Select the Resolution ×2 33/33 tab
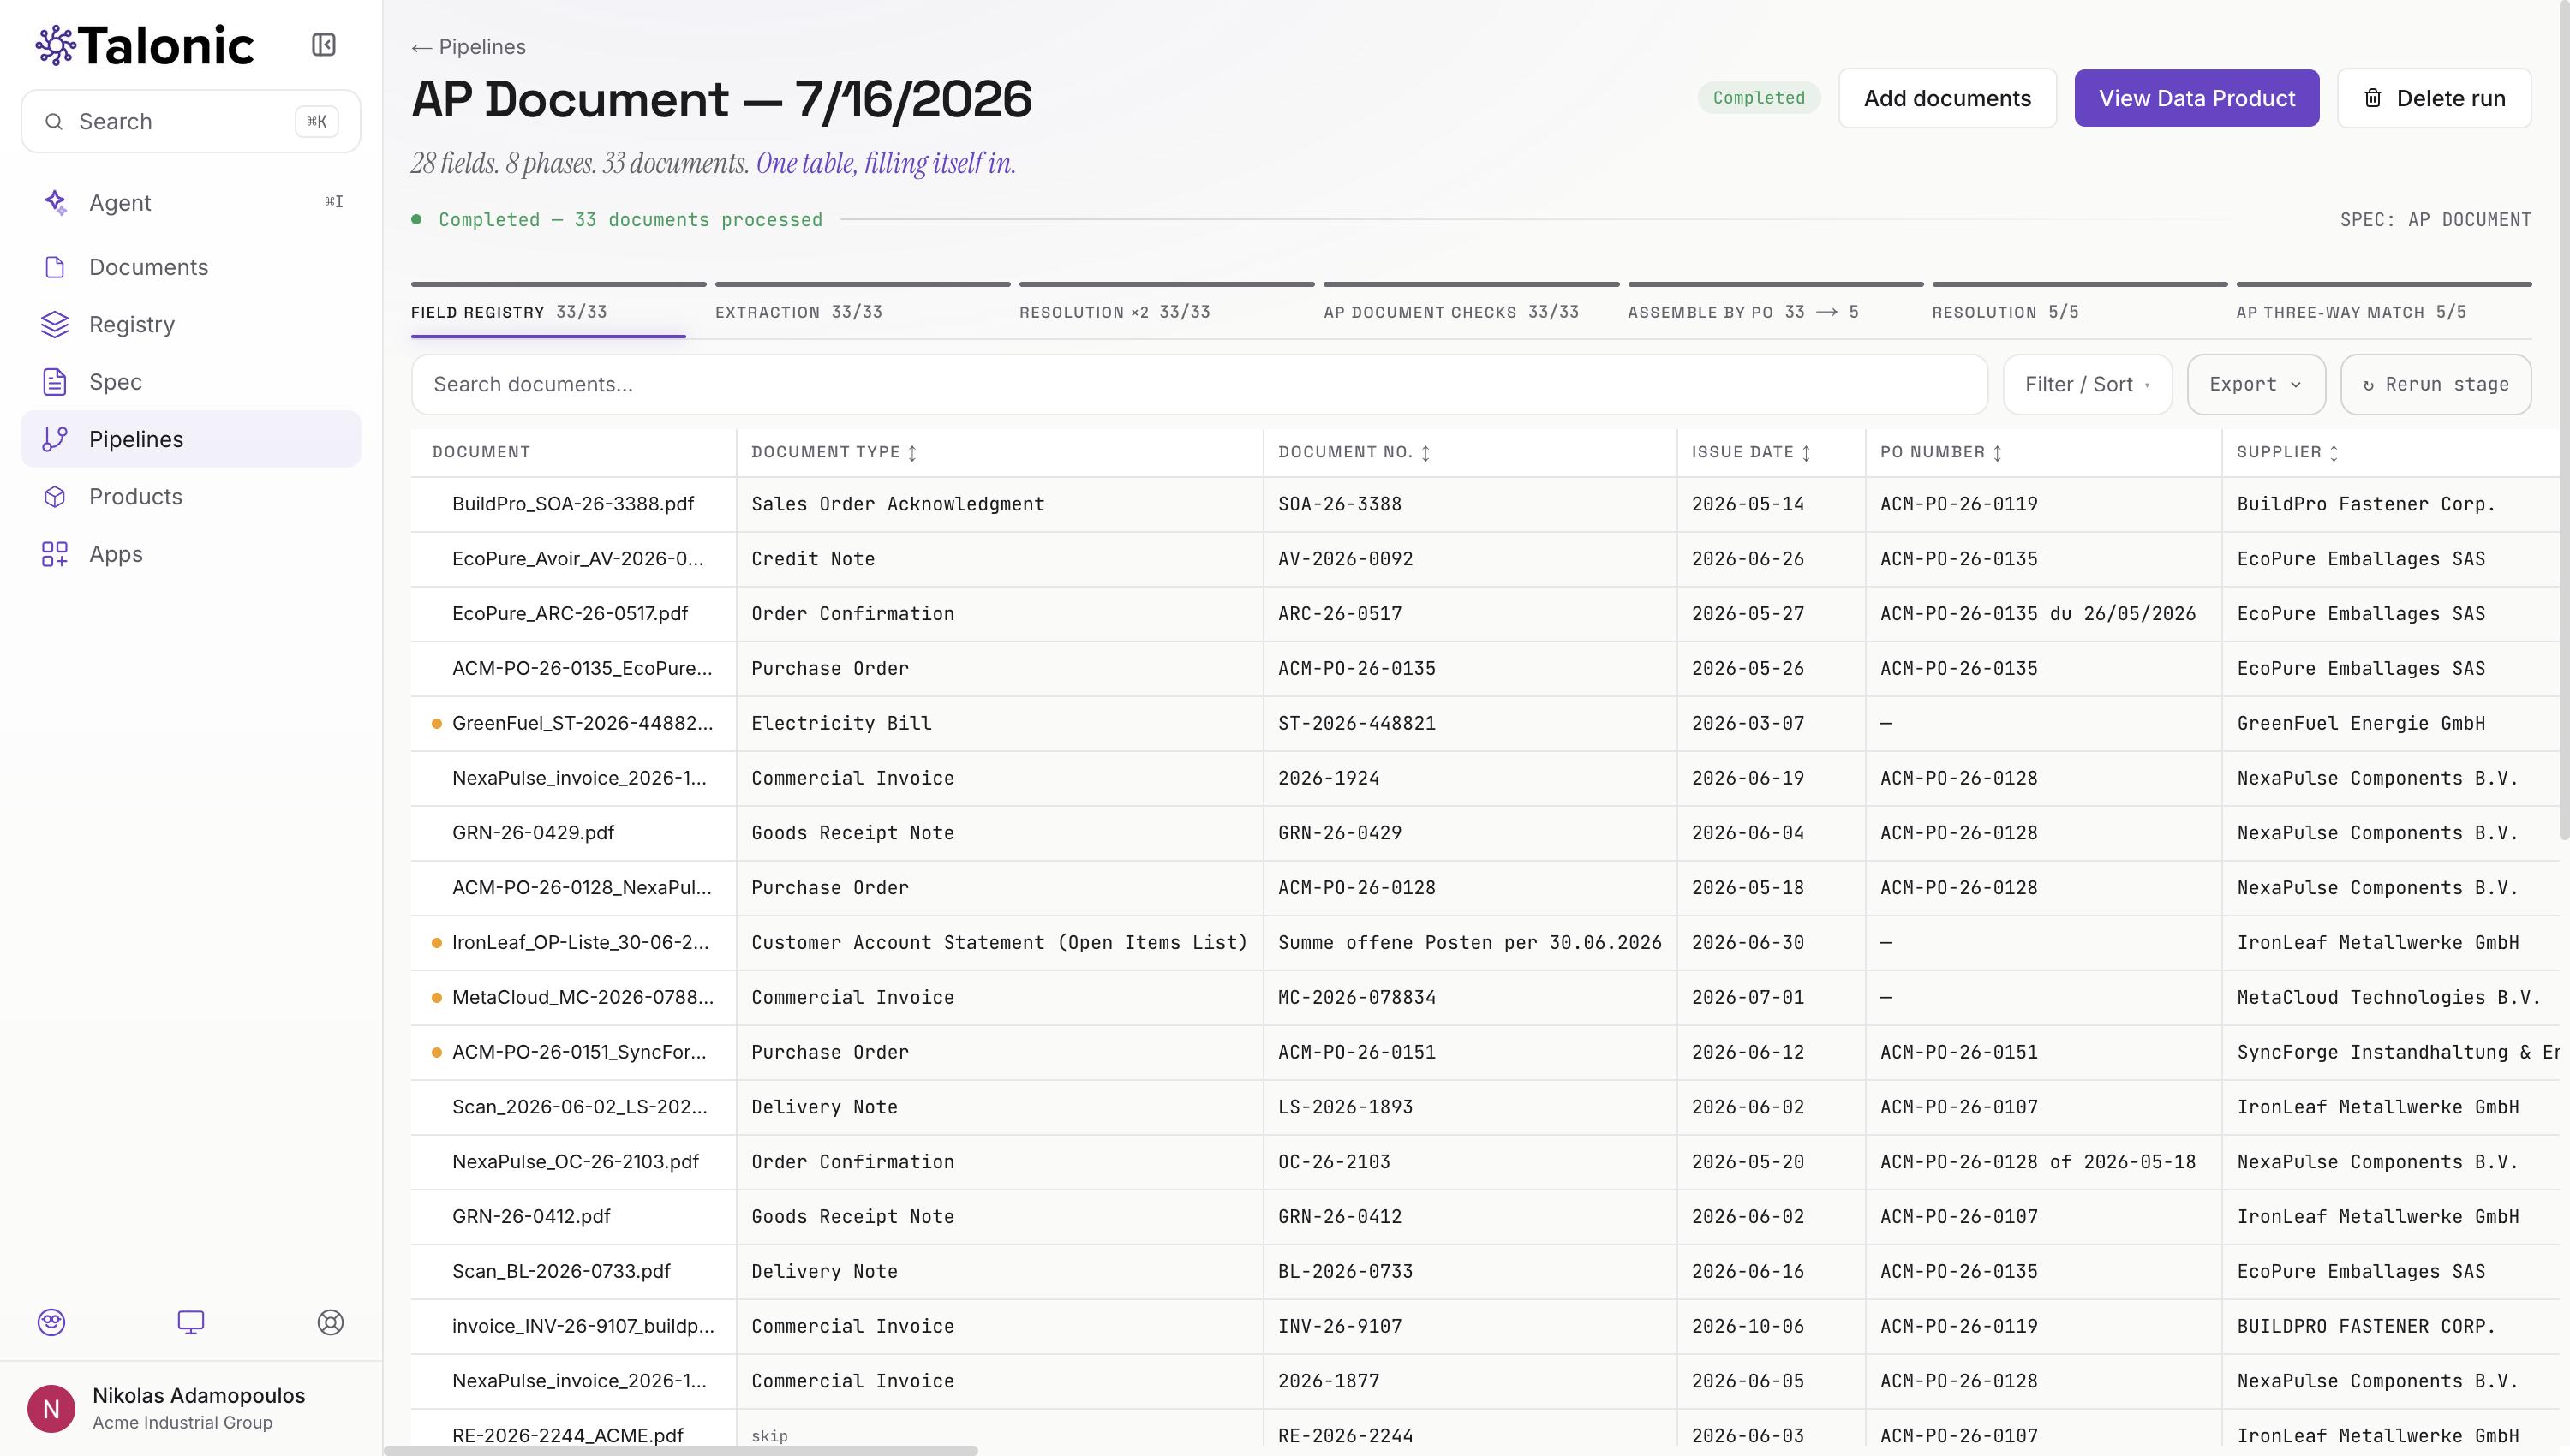The width and height of the screenshot is (2570, 1456). tap(1166, 311)
